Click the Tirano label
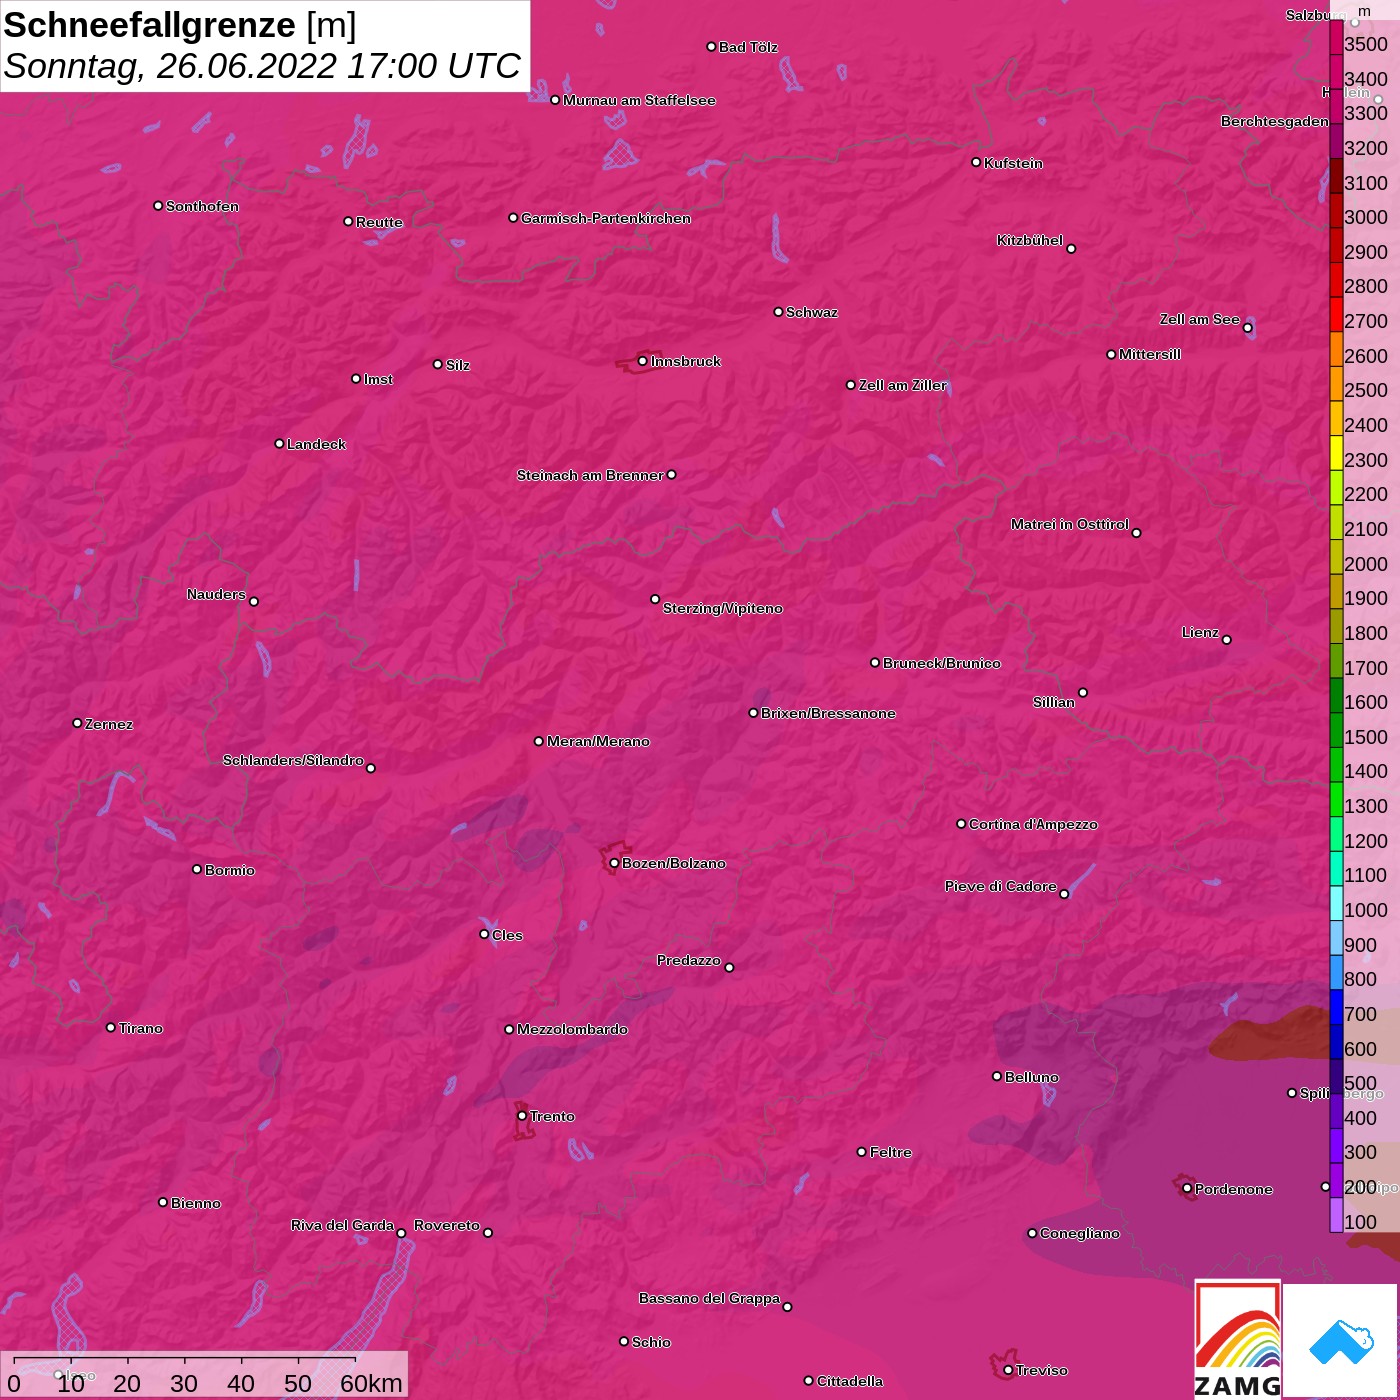The image size is (1400, 1400). [141, 1028]
